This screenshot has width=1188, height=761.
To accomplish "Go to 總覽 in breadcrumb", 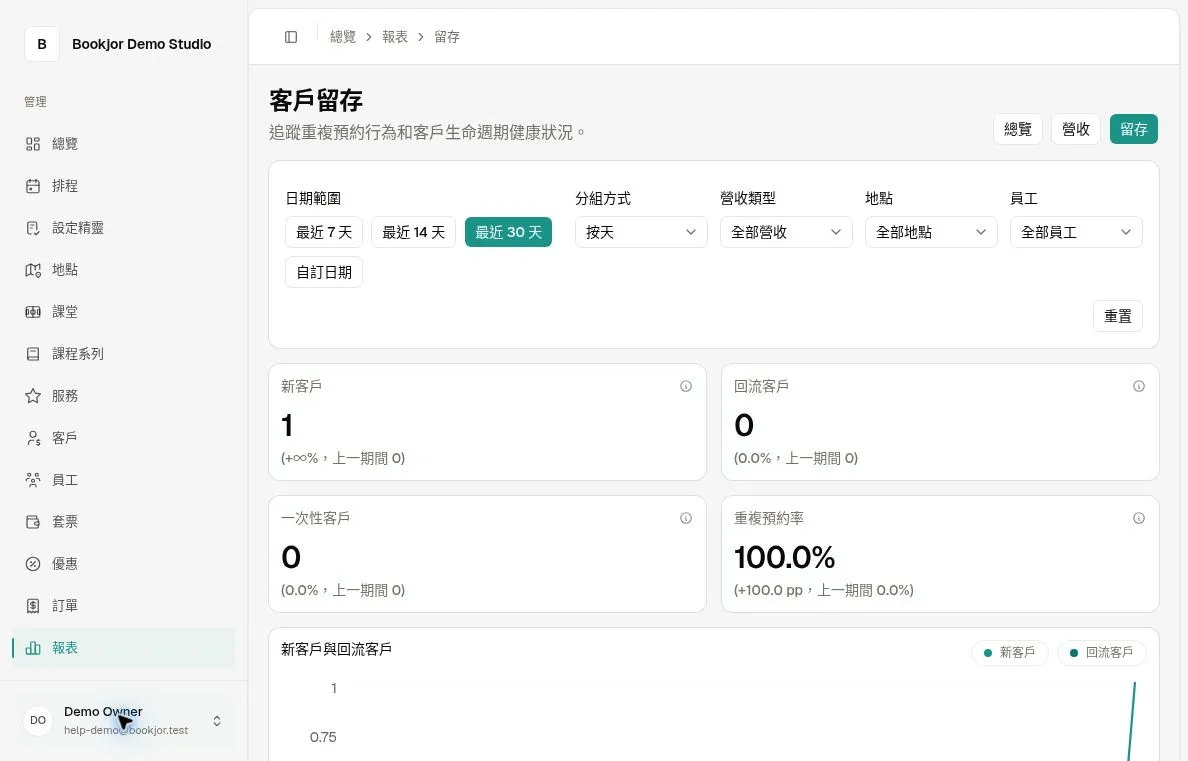I will [342, 37].
